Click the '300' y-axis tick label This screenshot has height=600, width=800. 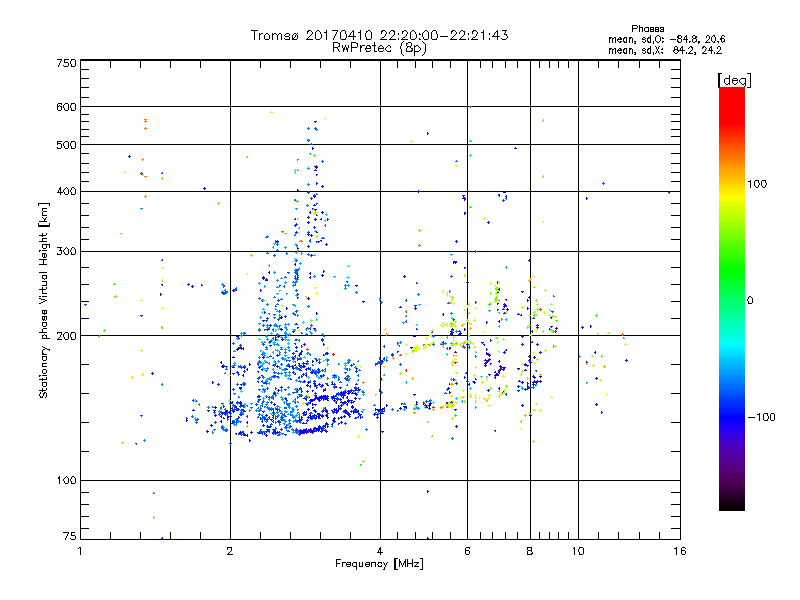pos(67,252)
